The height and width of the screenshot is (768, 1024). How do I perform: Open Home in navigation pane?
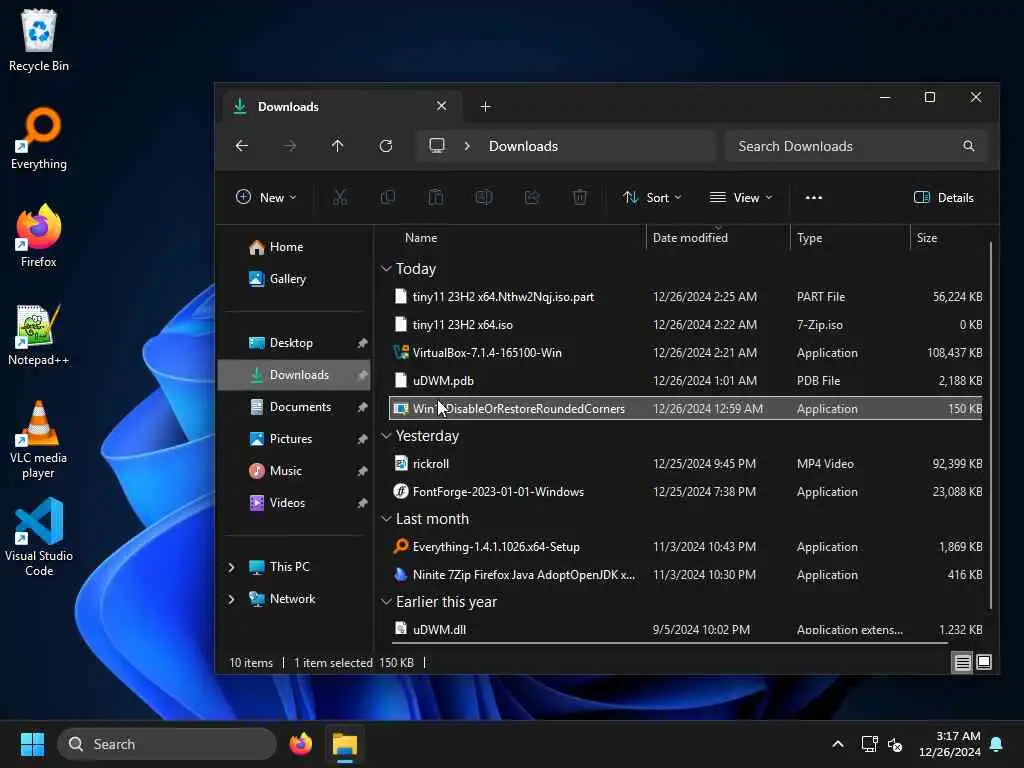294,247
